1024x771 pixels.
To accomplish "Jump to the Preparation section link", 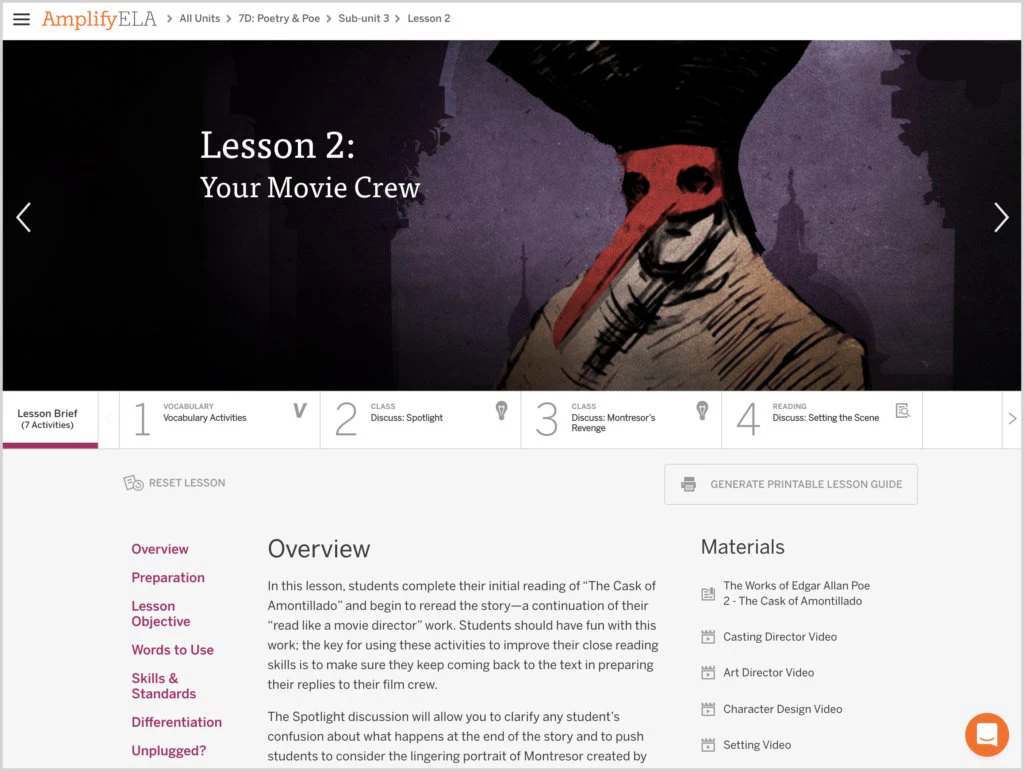I will 168,578.
